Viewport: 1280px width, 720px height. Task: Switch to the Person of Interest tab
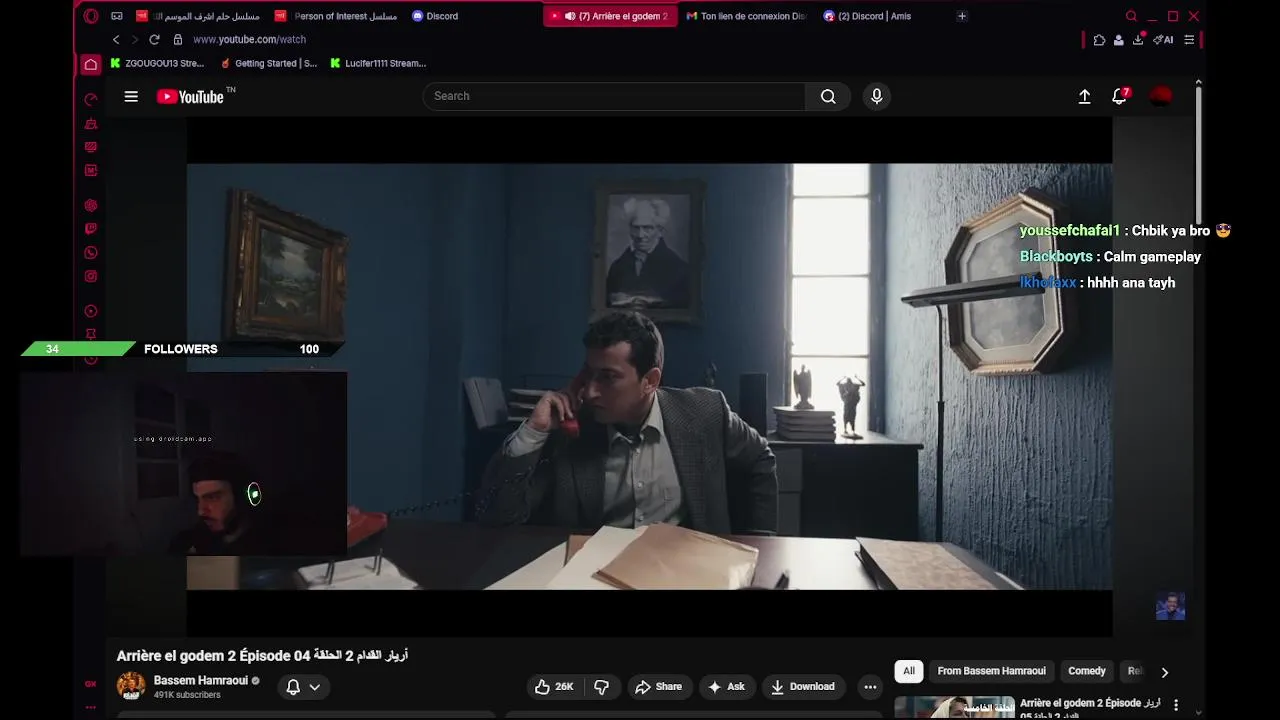[x=336, y=16]
